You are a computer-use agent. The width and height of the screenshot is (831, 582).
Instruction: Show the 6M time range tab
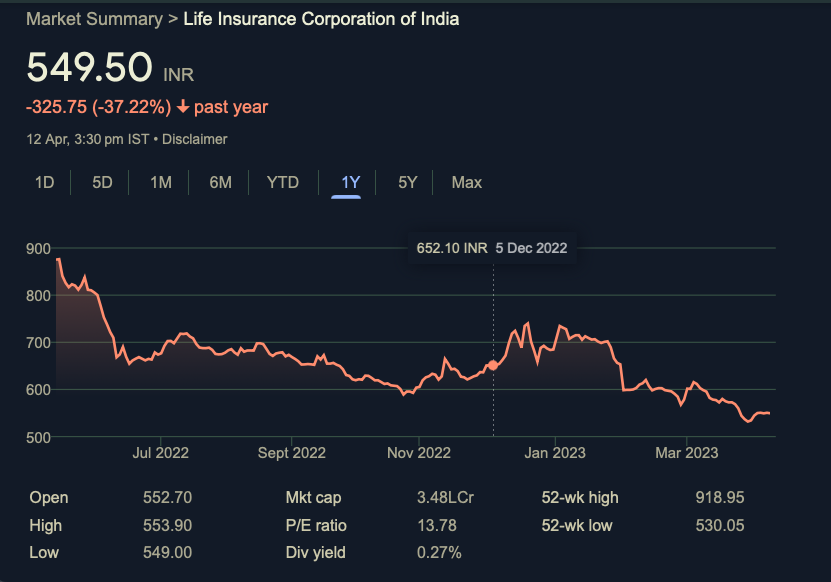tap(220, 182)
